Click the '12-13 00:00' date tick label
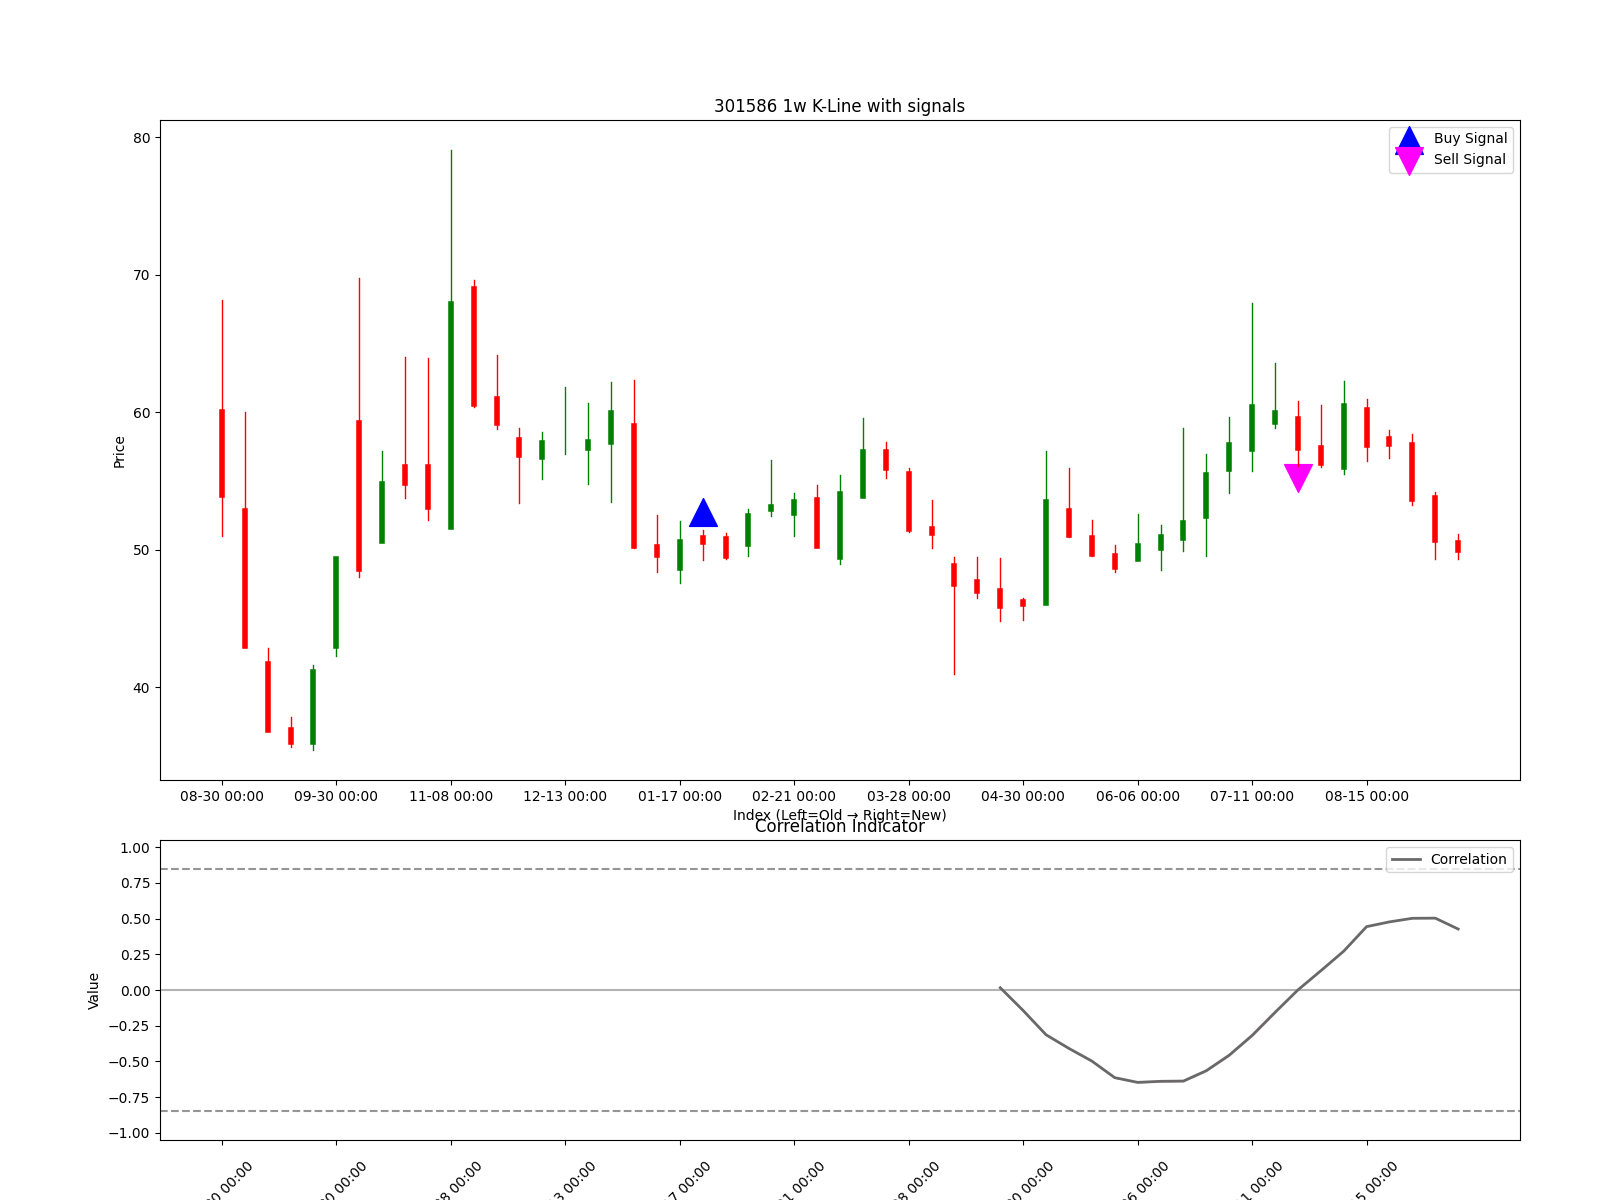This screenshot has width=1600, height=1200. (x=565, y=797)
